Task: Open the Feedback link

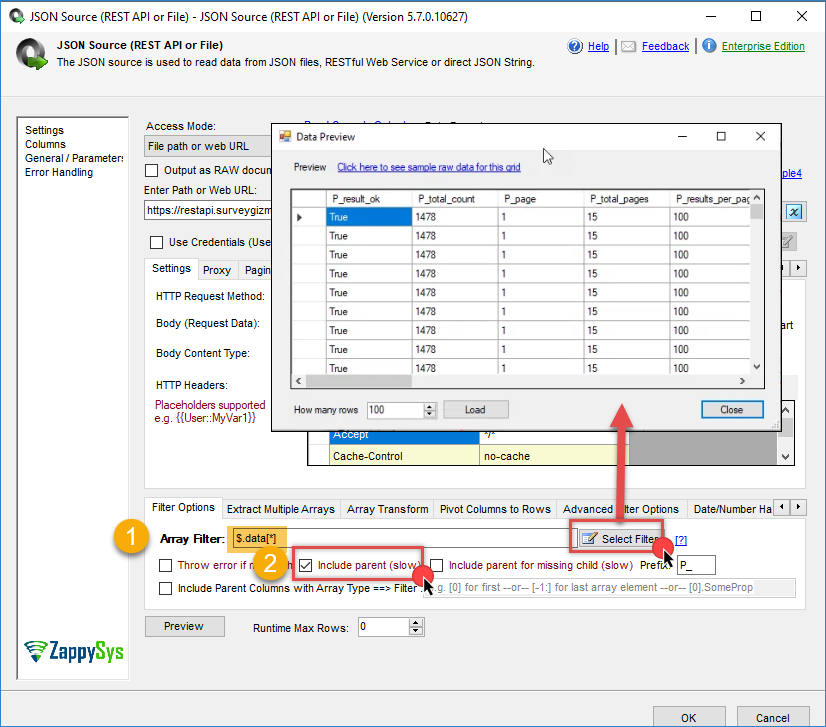Action: pos(665,46)
